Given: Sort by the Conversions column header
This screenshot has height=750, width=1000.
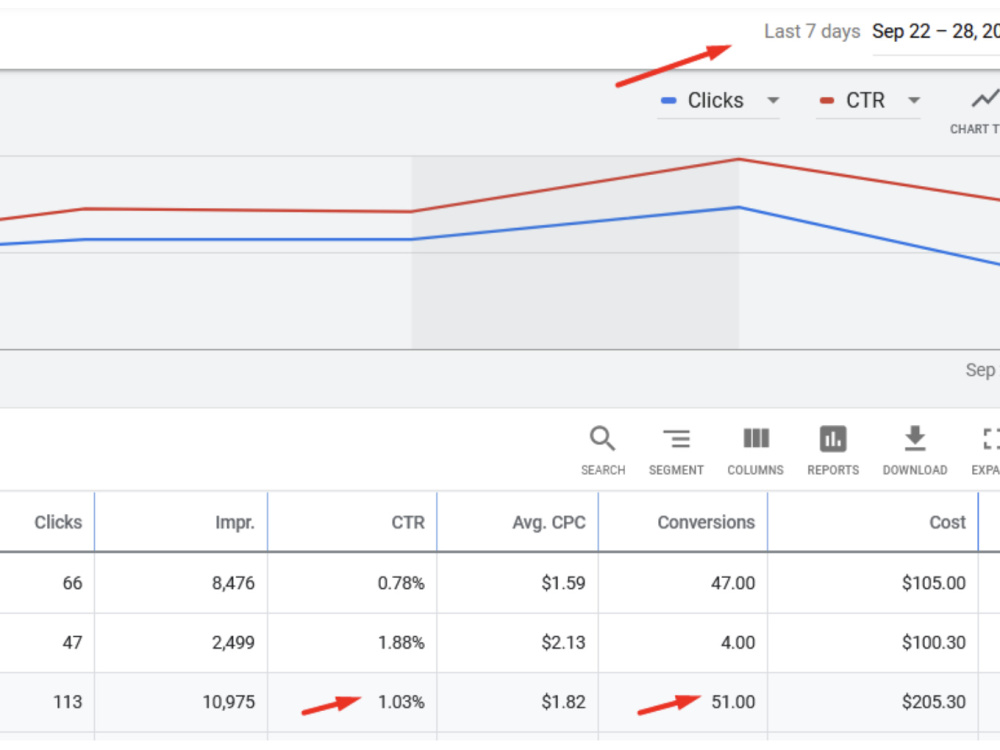Looking at the screenshot, I should [x=706, y=522].
